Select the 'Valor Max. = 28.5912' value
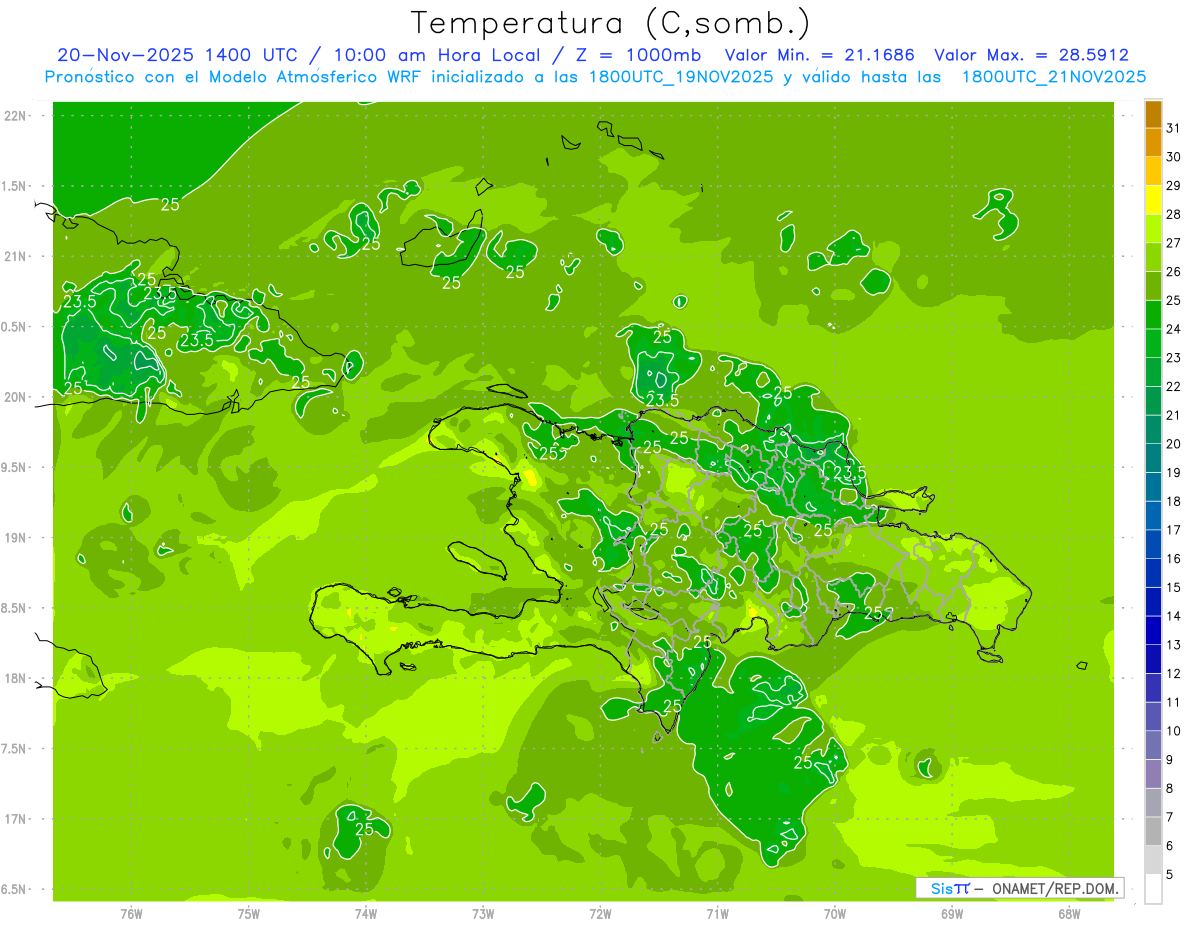The image size is (1200, 927). coord(1031,55)
